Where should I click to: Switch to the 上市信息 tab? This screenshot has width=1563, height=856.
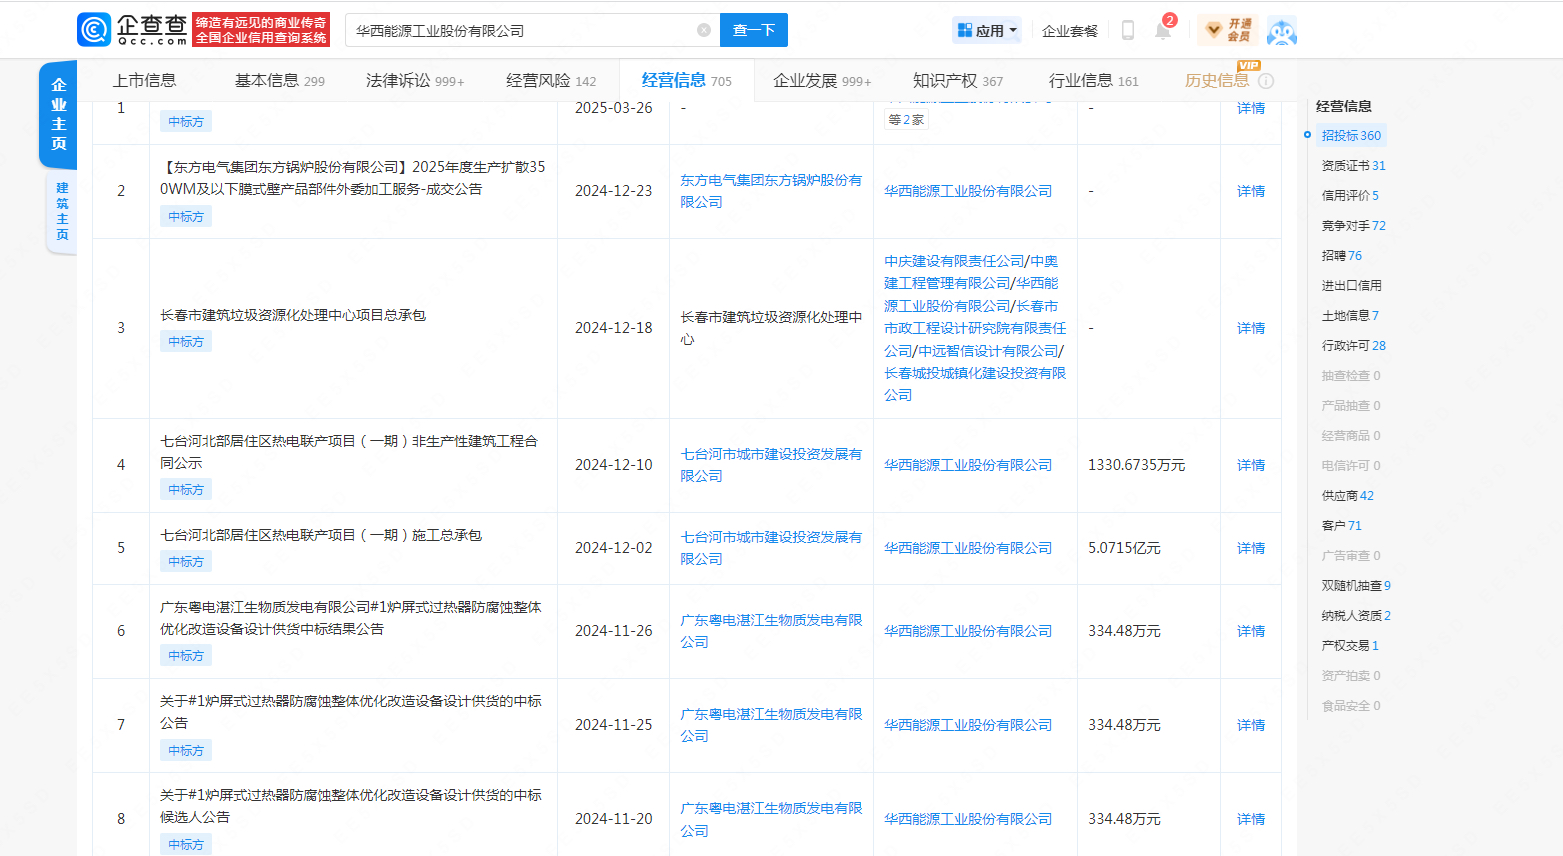tap(144, 81)
